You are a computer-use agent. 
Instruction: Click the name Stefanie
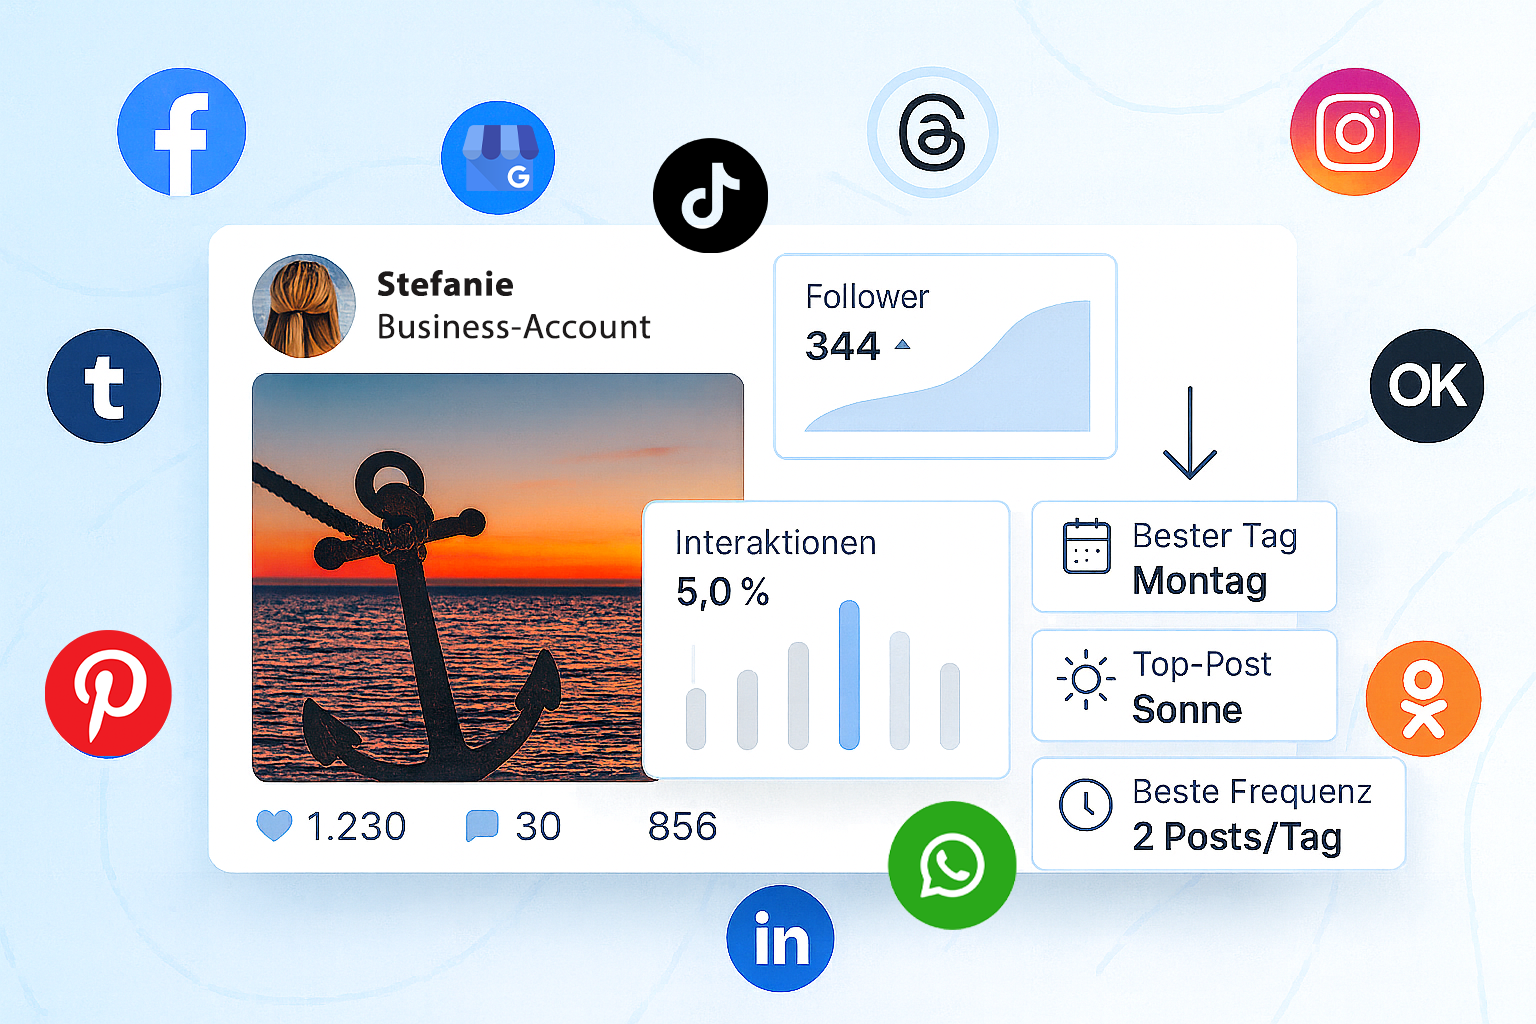[x=445, y=284]
